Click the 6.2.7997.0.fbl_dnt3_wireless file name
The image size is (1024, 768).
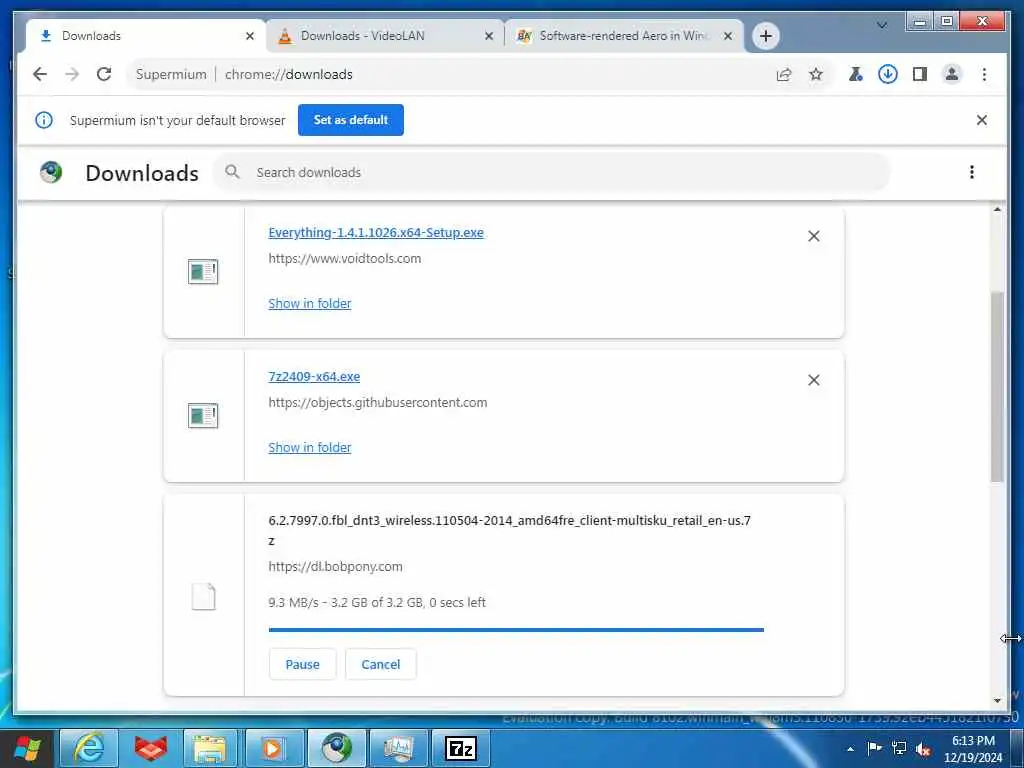[x=509, y=530]
